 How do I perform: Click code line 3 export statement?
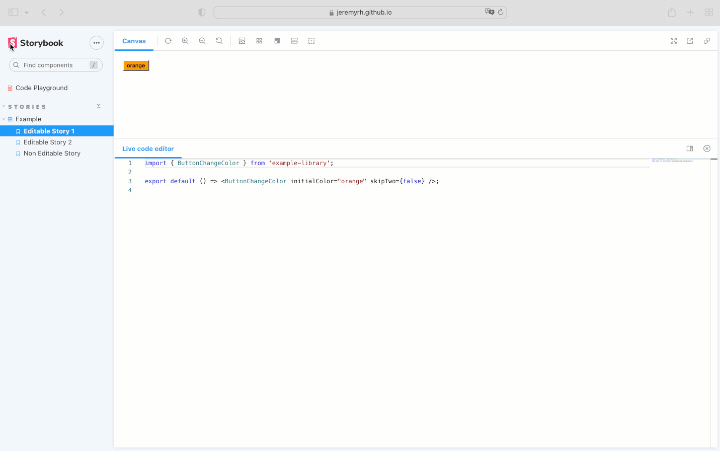(x=292, y=181)
